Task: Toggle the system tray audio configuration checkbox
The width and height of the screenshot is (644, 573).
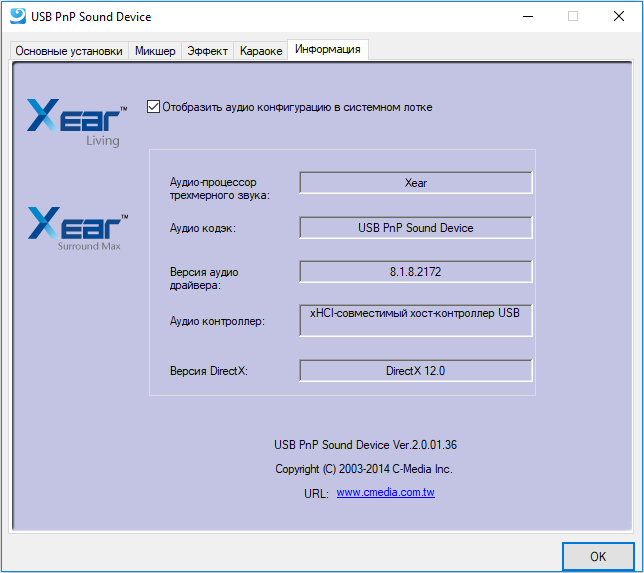Action: (x=153, y=107)
